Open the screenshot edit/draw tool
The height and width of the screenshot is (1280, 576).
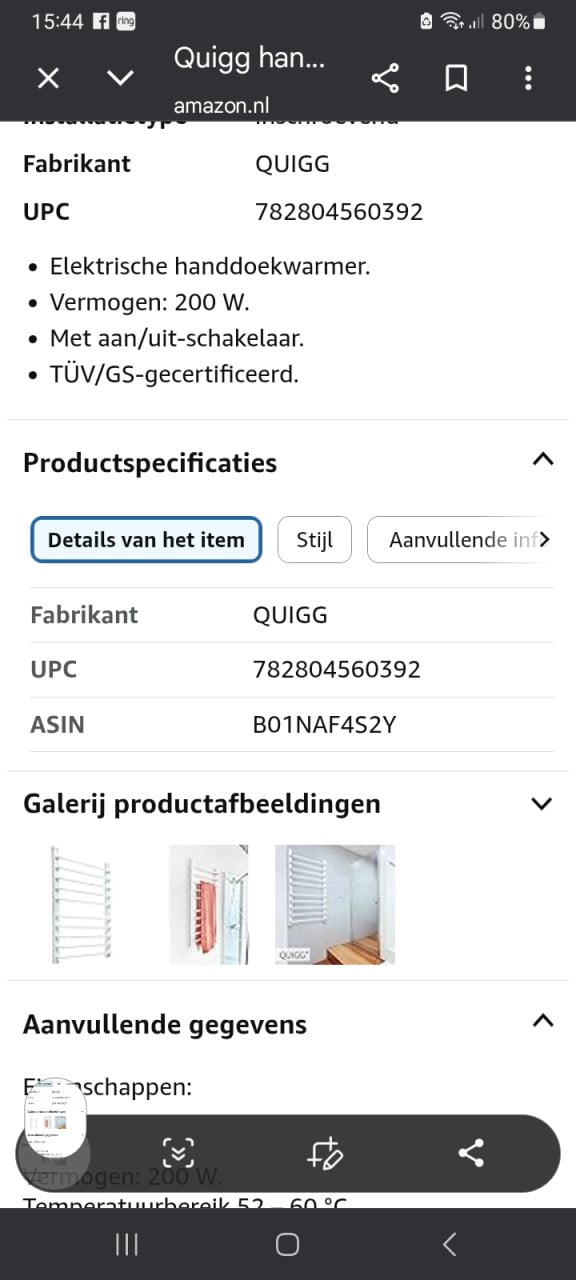326,1152
